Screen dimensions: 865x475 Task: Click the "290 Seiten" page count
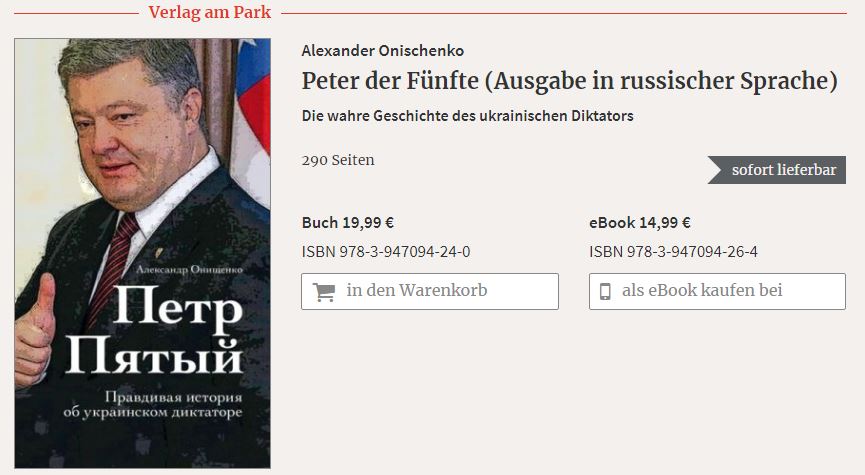pos(338,160)
